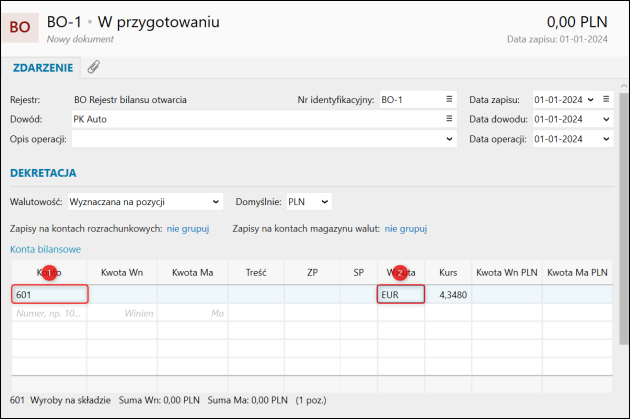Expand the Data dowodu date dropdown
Viewport: 630px width, 419px height.
tap(606, 119)
